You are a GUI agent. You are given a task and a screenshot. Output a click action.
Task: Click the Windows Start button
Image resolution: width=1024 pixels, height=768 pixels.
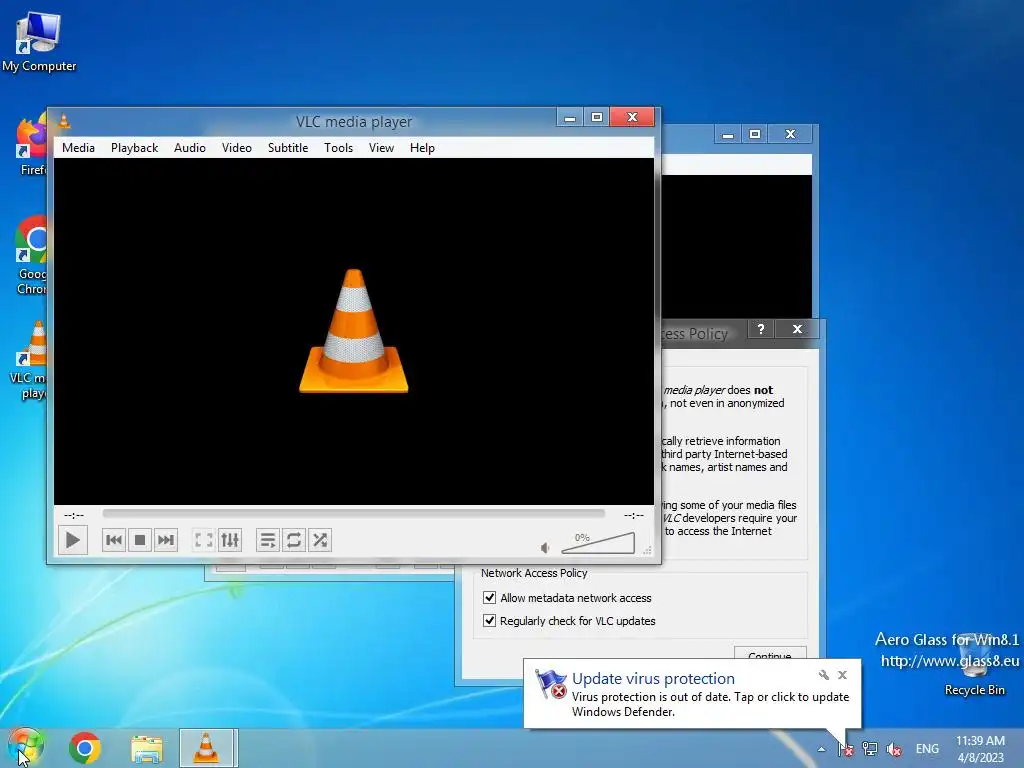pyautogui.click(x=26, y=748)
